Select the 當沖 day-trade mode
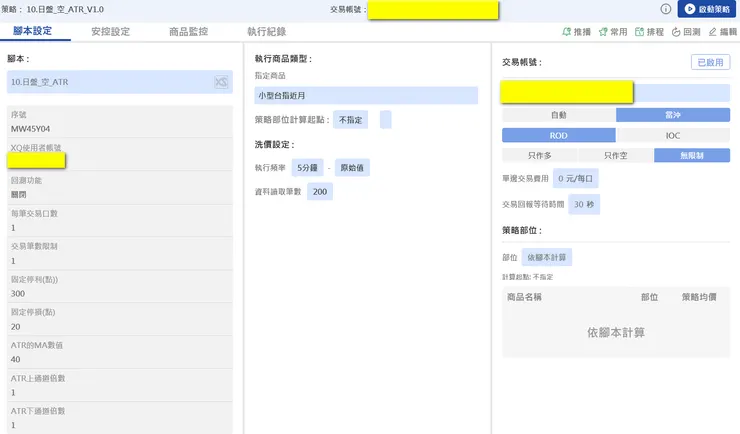This screenshot has height=434, width=740. pyautogui.click(x=673, y=115)
